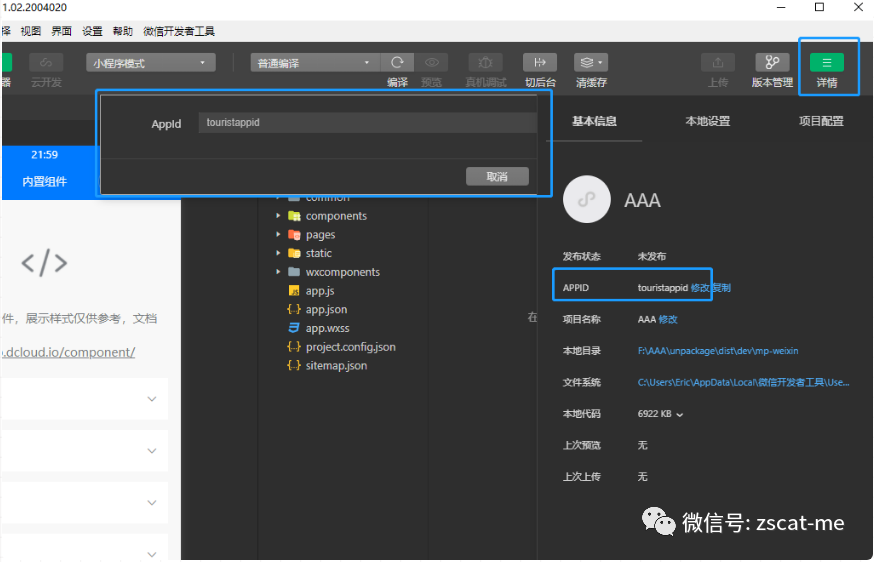Open the dcloud.io/component/ link in simulator
874x562 pixels.
(x=68, y=352)
